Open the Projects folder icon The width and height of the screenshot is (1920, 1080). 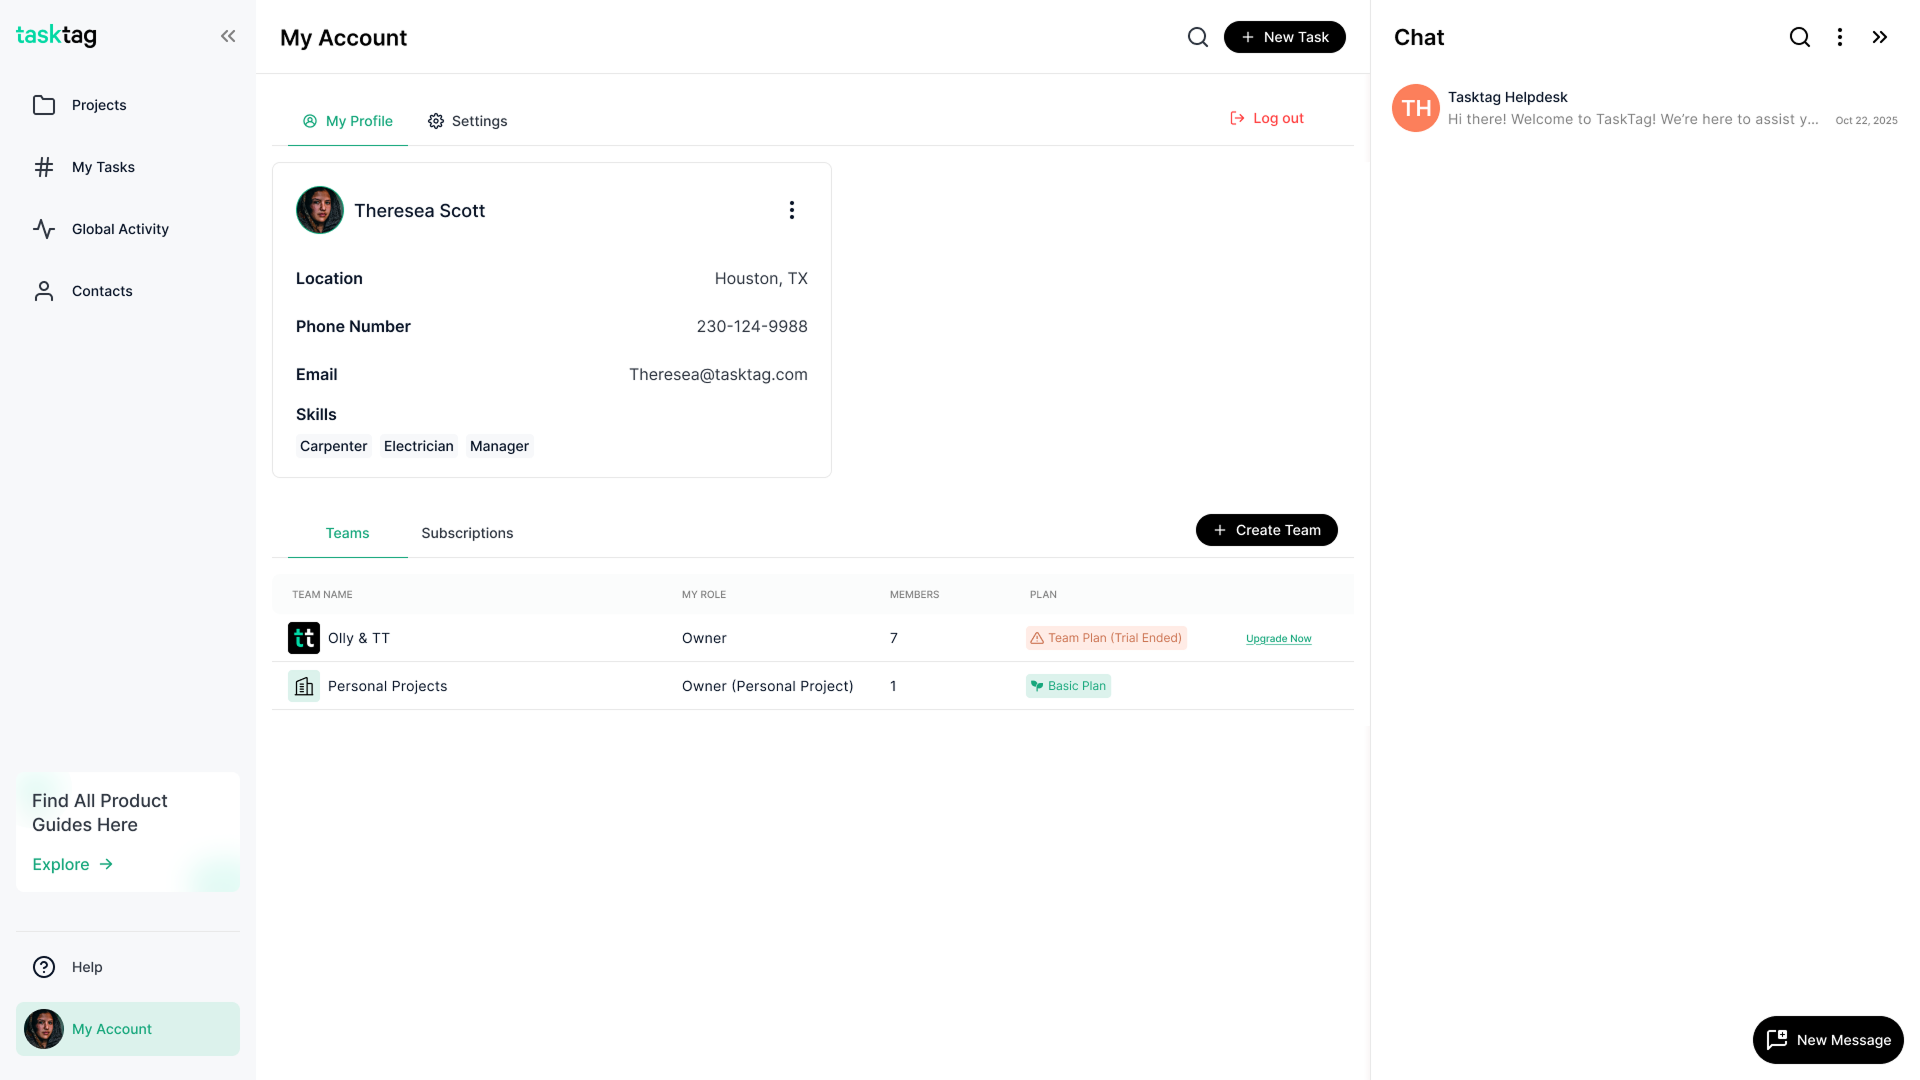tap(44, 105)
